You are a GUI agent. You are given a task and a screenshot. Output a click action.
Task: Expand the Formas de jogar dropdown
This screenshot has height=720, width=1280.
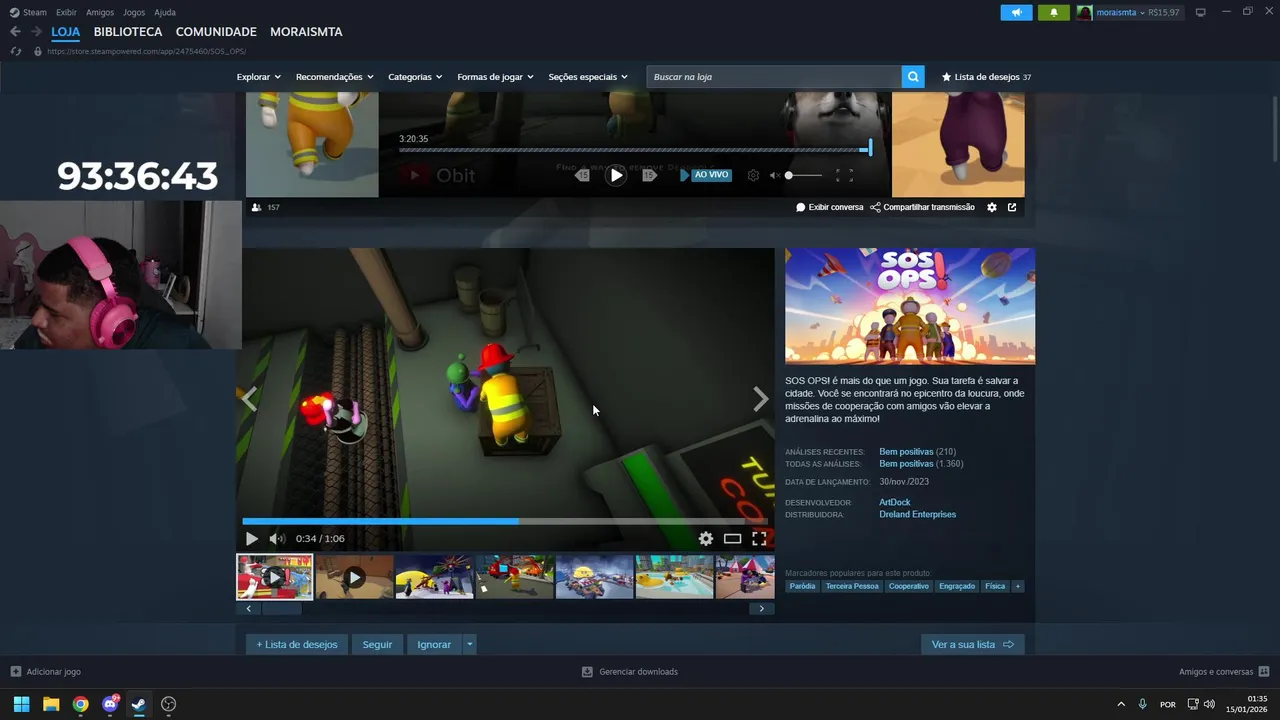[x=495, y=77]
